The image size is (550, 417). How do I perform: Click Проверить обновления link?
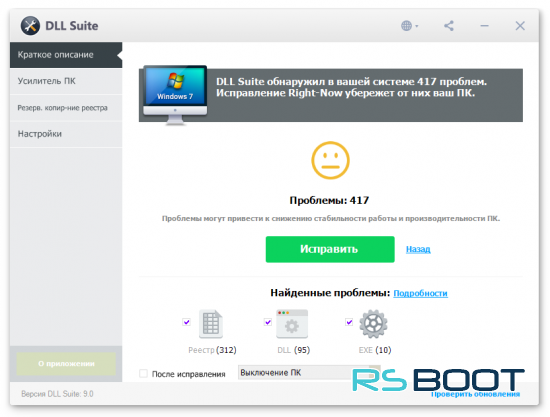click(475, 394)
